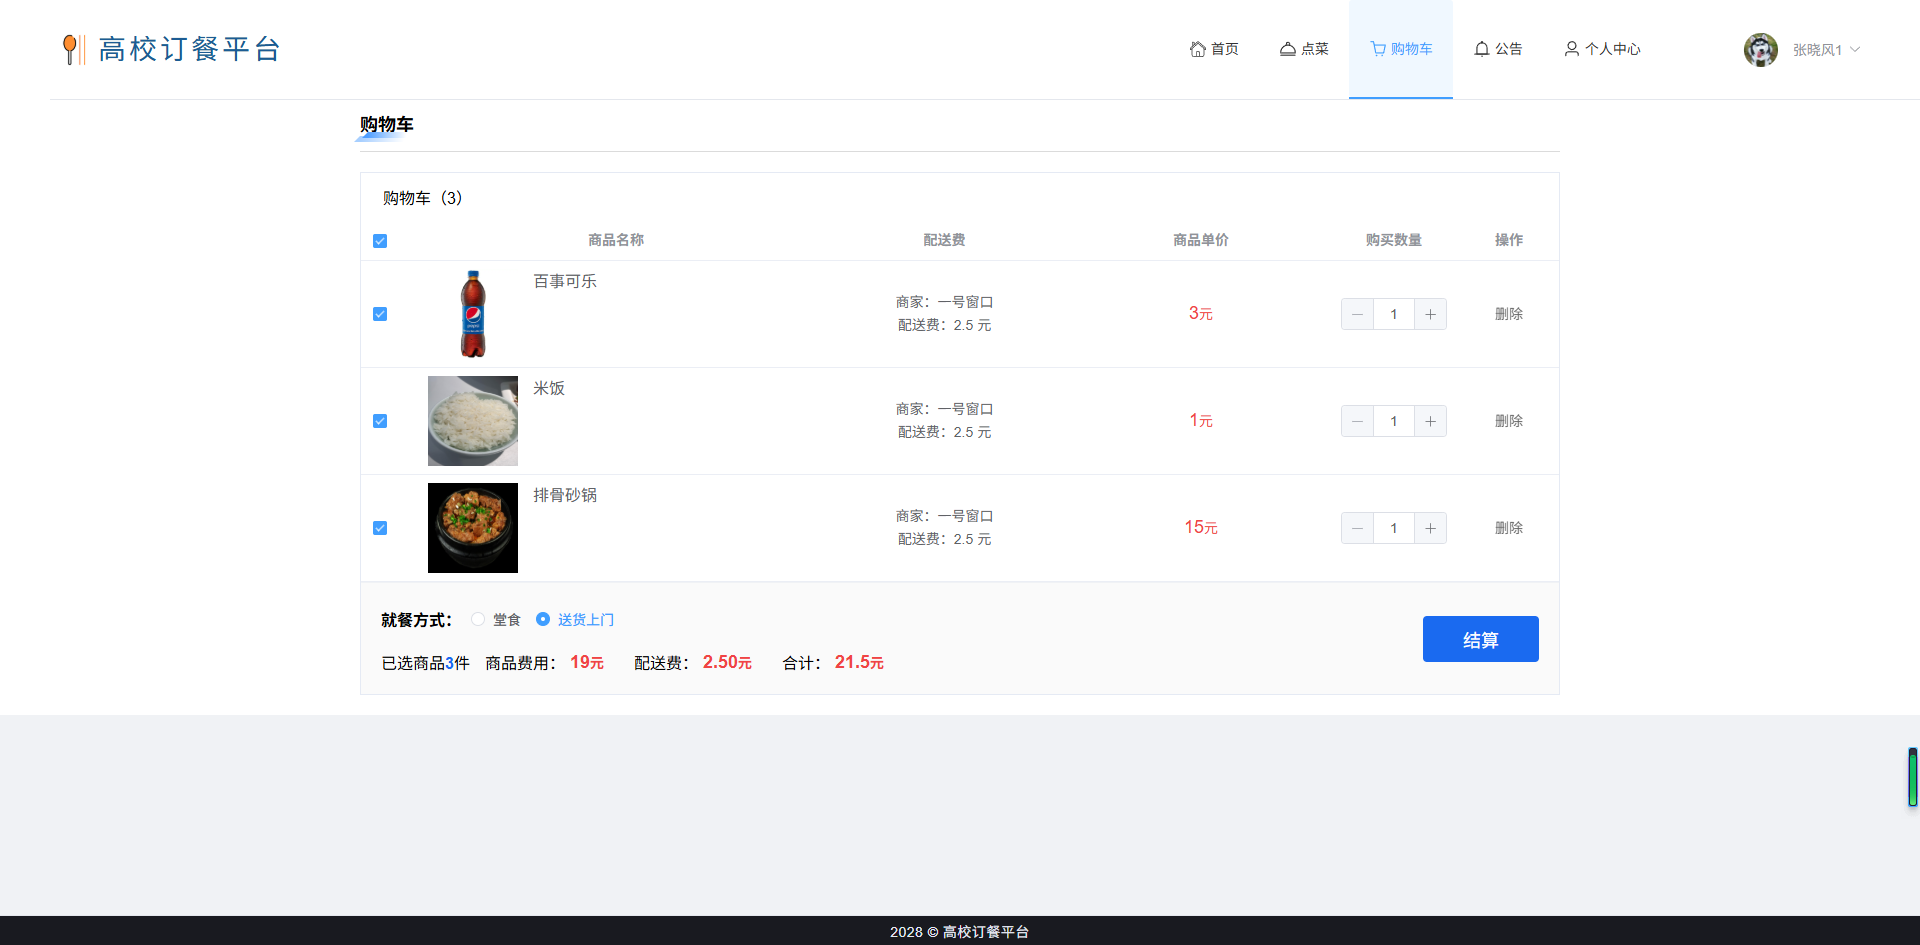This screenshot has width=1920, height=945.
Task: Click the 排骨砂锅 product name
Action: coord(565,496)
